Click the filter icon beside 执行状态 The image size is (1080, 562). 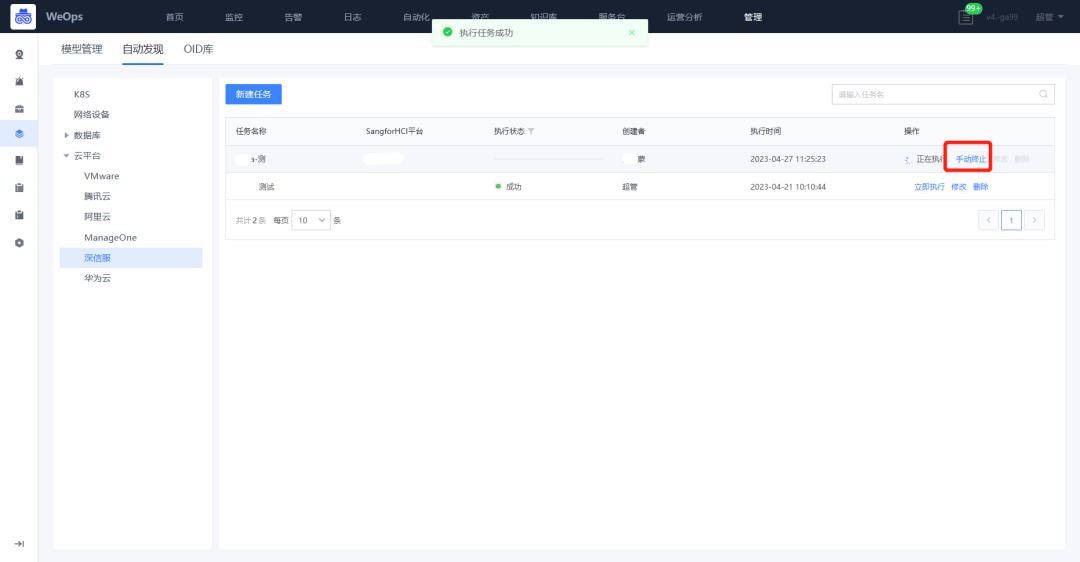coord(531,131)
